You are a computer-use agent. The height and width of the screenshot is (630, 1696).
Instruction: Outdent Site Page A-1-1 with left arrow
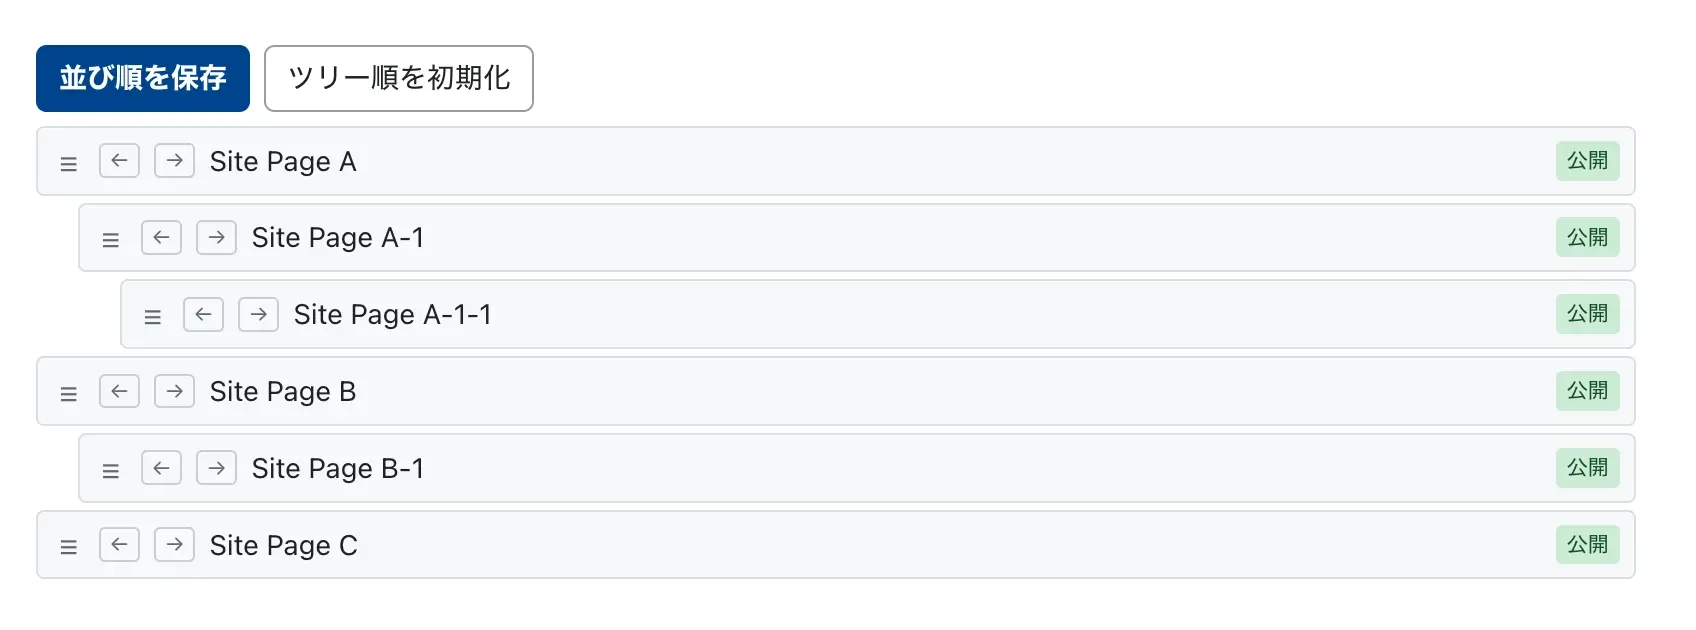203,314
